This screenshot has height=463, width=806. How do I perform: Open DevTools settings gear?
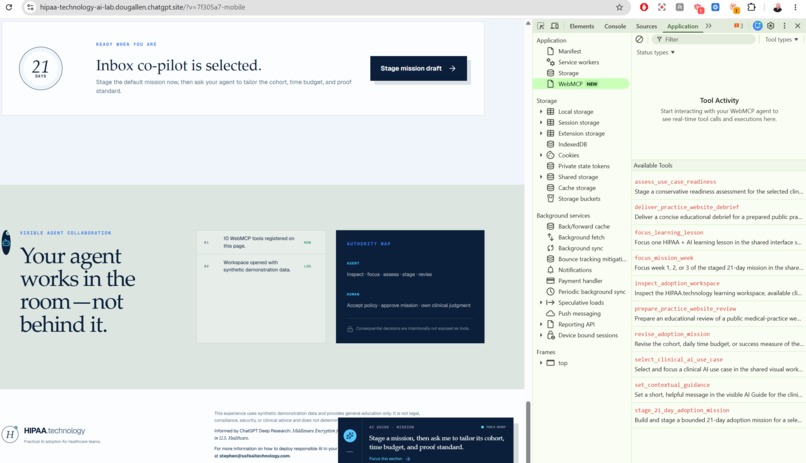(x=771, y=26)
